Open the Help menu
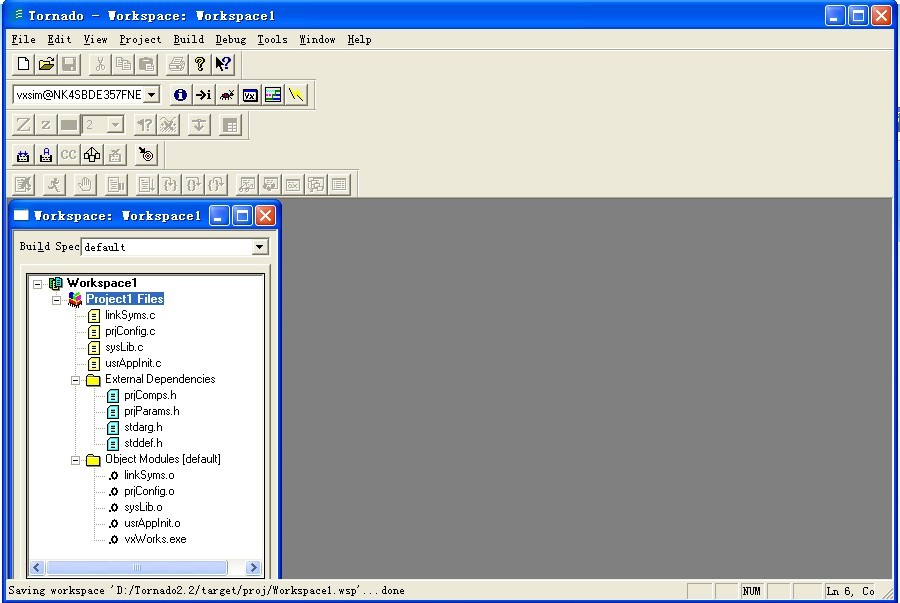The image size is (900, 603). [x=359, y=40]
